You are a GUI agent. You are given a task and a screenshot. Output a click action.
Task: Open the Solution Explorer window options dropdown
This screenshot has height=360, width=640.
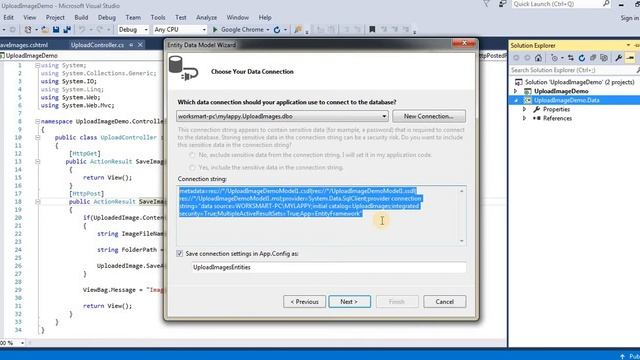[x=628, y=45]
